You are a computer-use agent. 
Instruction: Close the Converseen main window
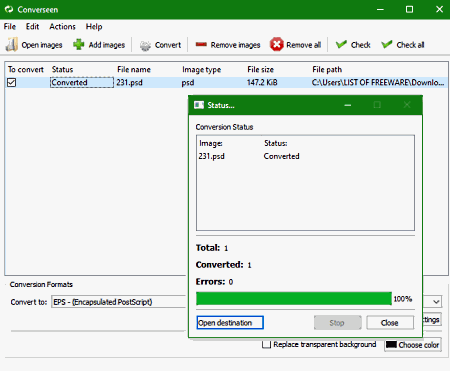439,9
